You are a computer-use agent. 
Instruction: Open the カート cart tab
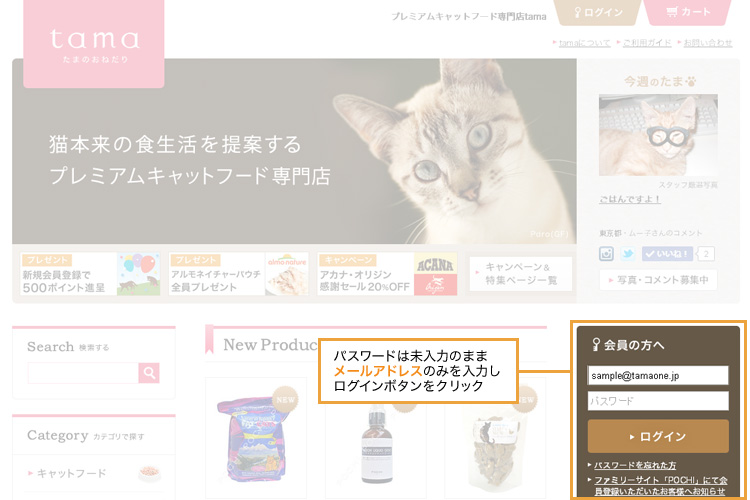click(x=688, y=12)
